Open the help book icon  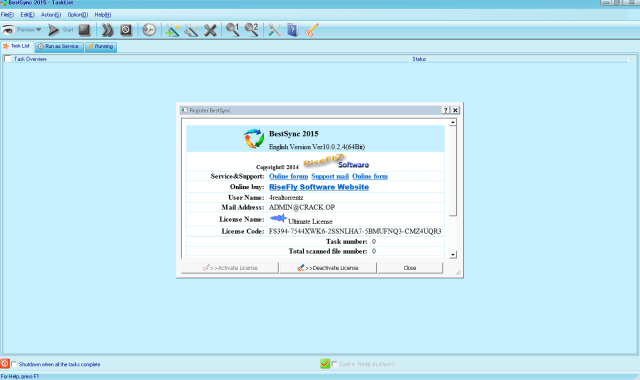pos(293,30)
